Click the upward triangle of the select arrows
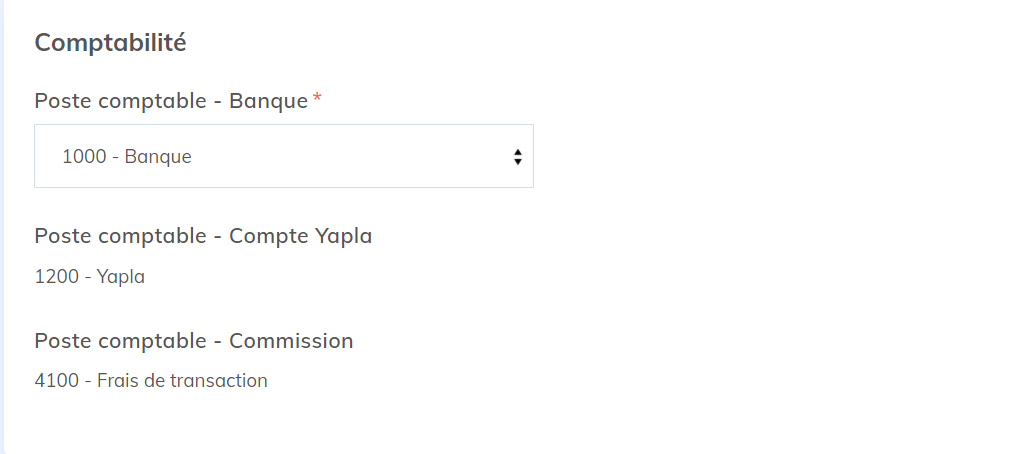The height and width of the screenshot is (454, 1020). click(517, 151)
